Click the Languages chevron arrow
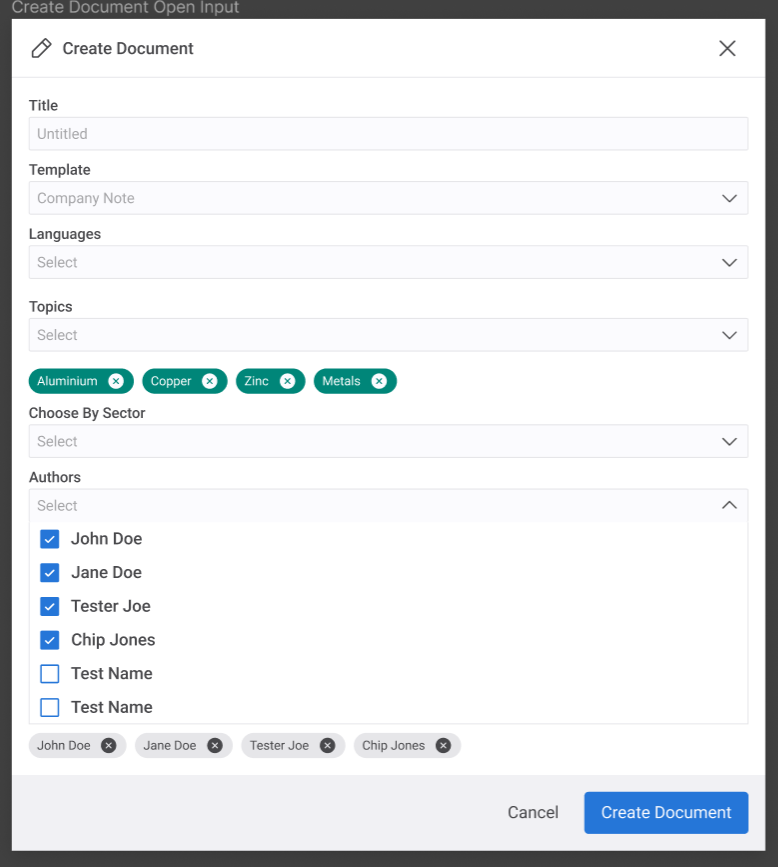Viewport: 778px width, 867px height. pyautogui.click(x=729, y=262)
